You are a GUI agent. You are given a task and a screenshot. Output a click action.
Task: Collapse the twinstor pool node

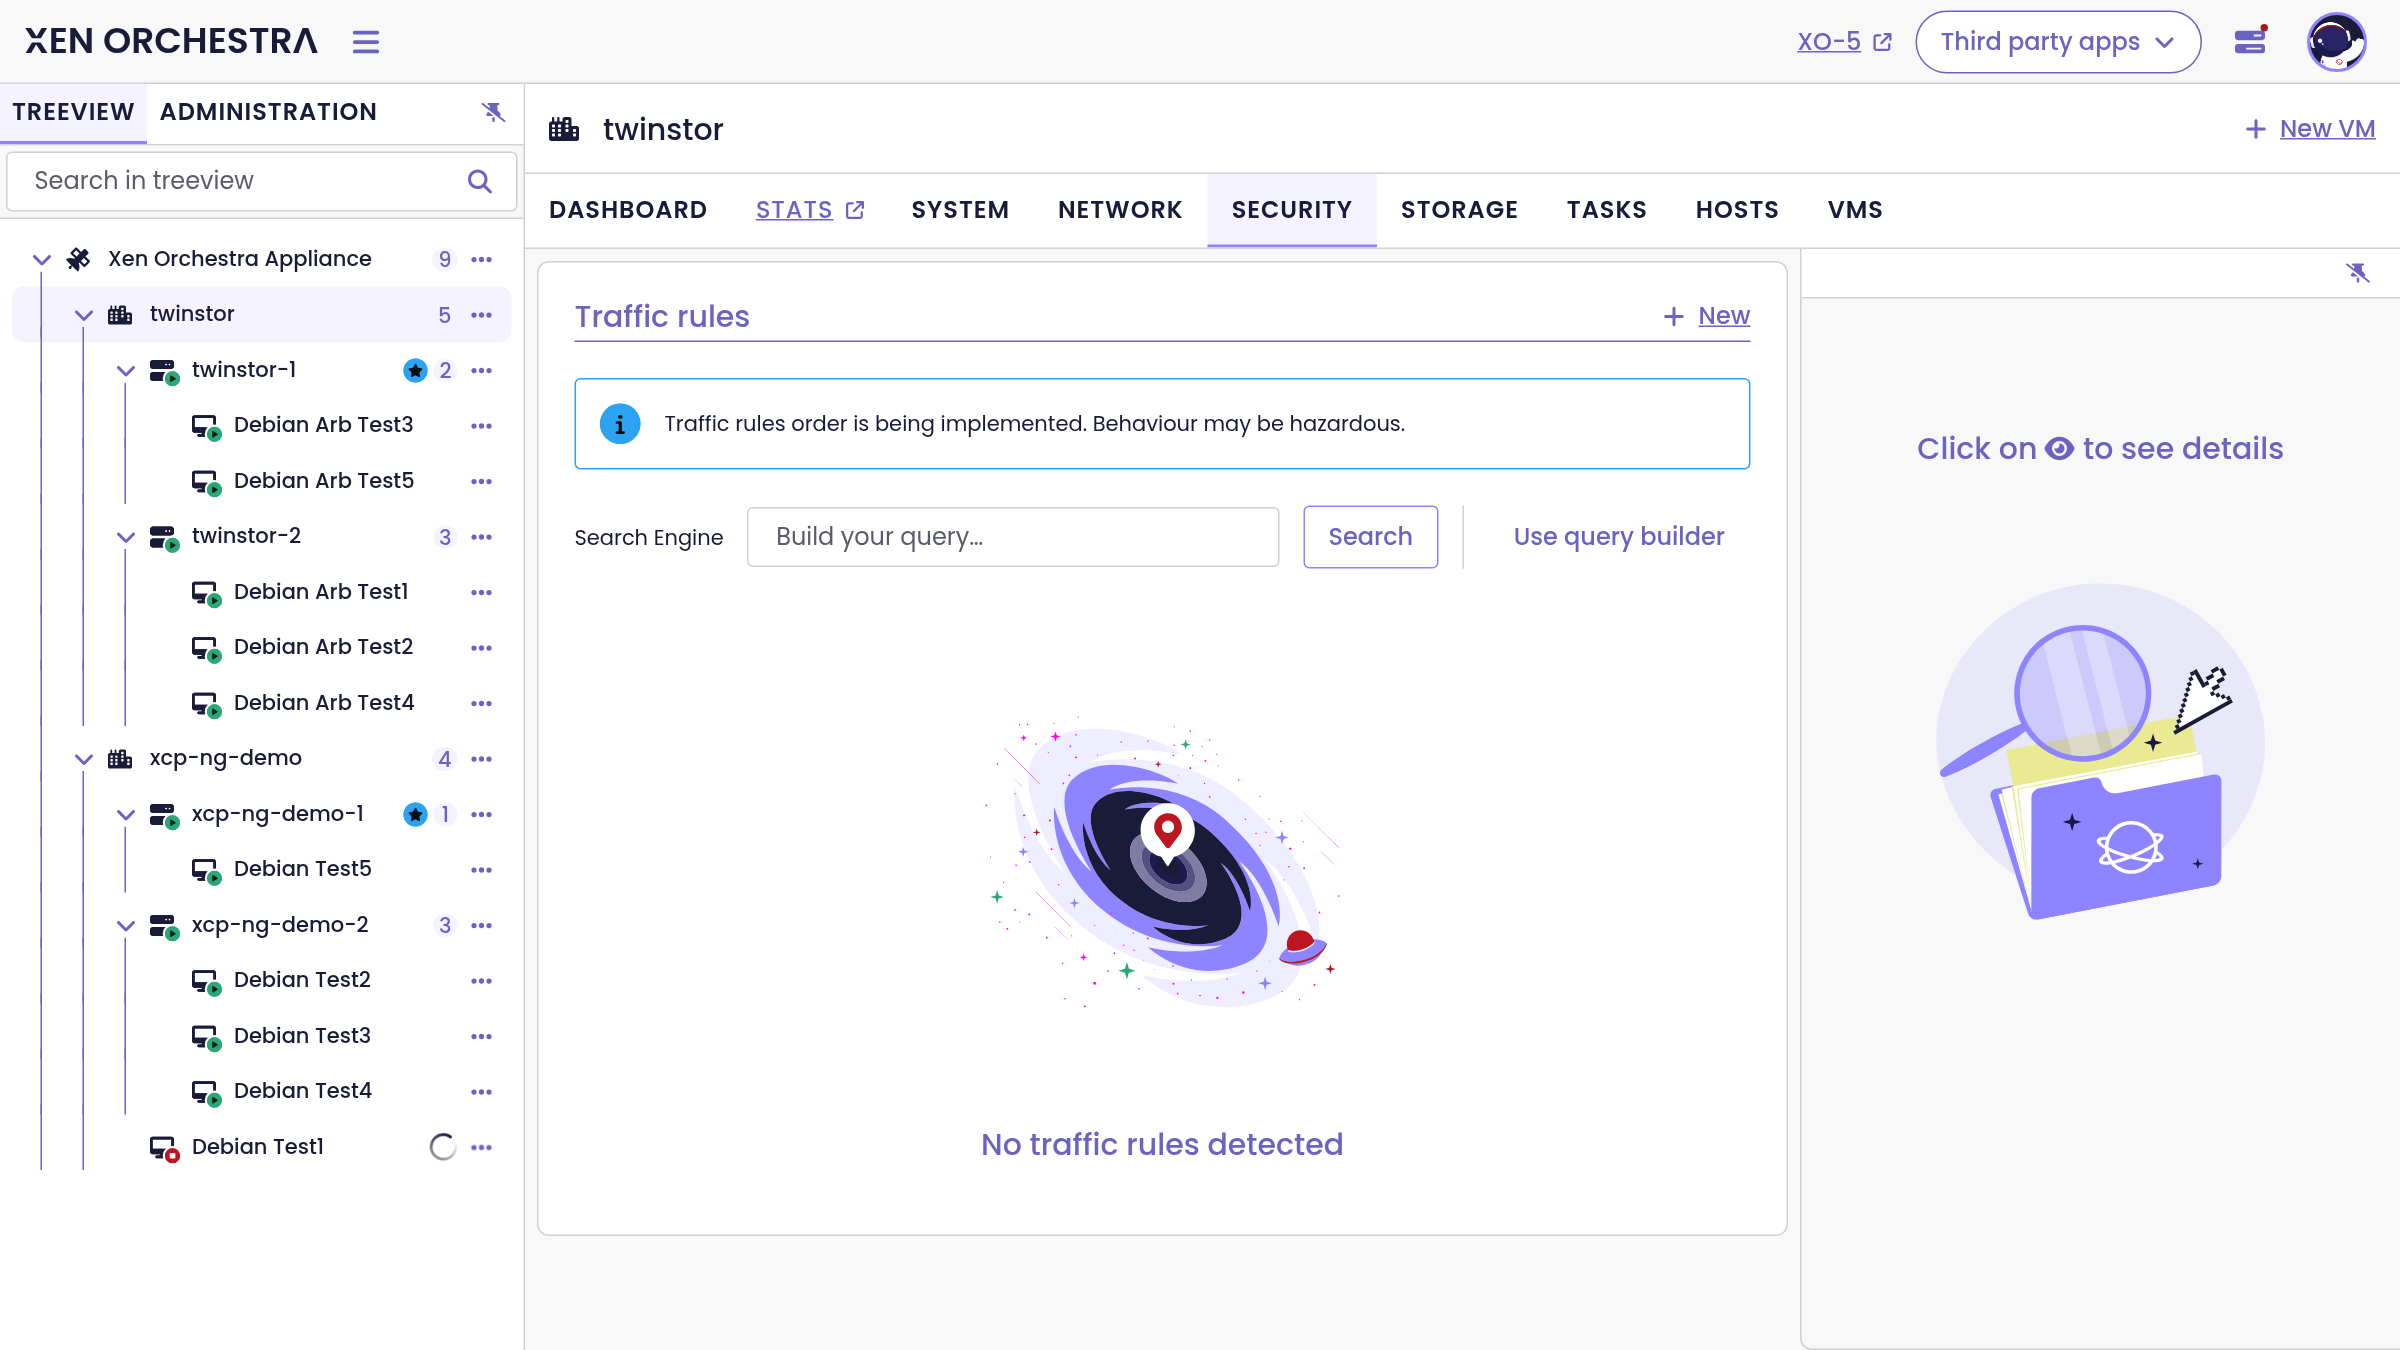(x=84, y=315)
